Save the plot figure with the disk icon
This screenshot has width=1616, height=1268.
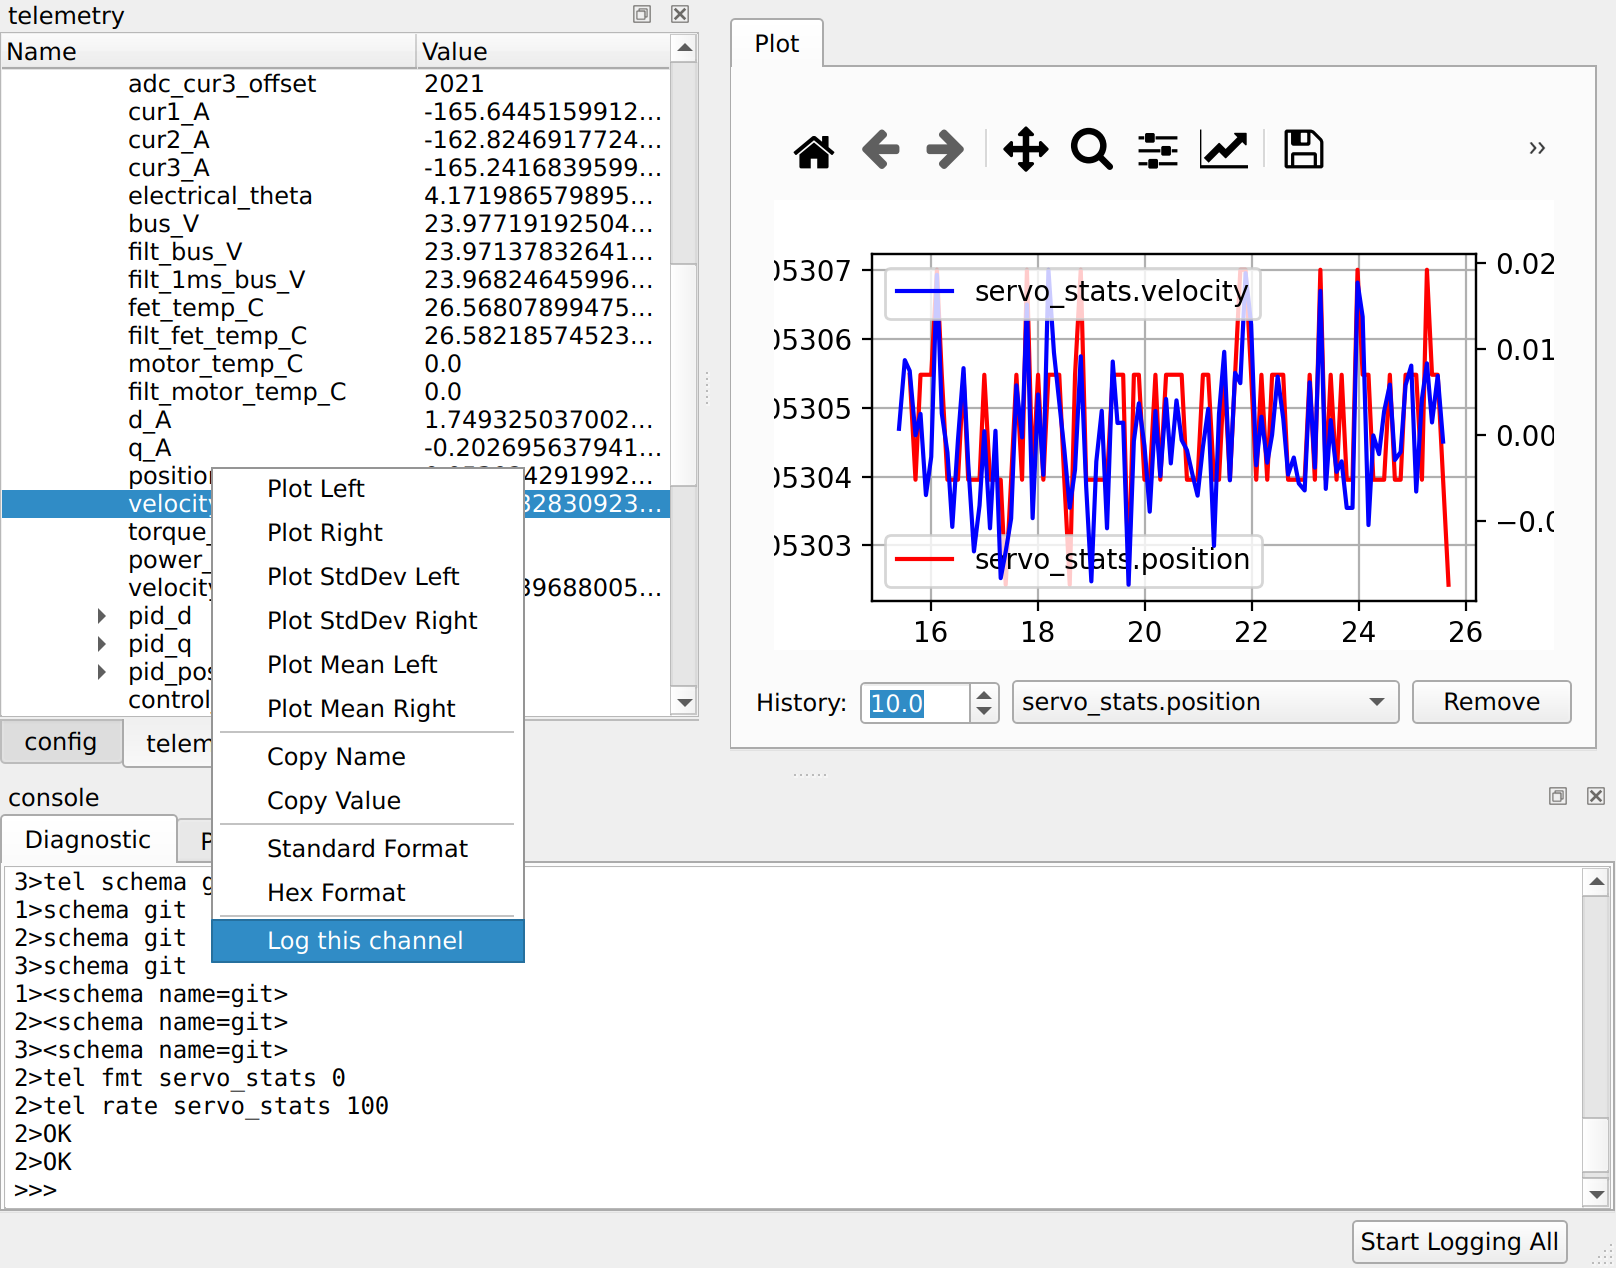click(x=1302, y=148)
